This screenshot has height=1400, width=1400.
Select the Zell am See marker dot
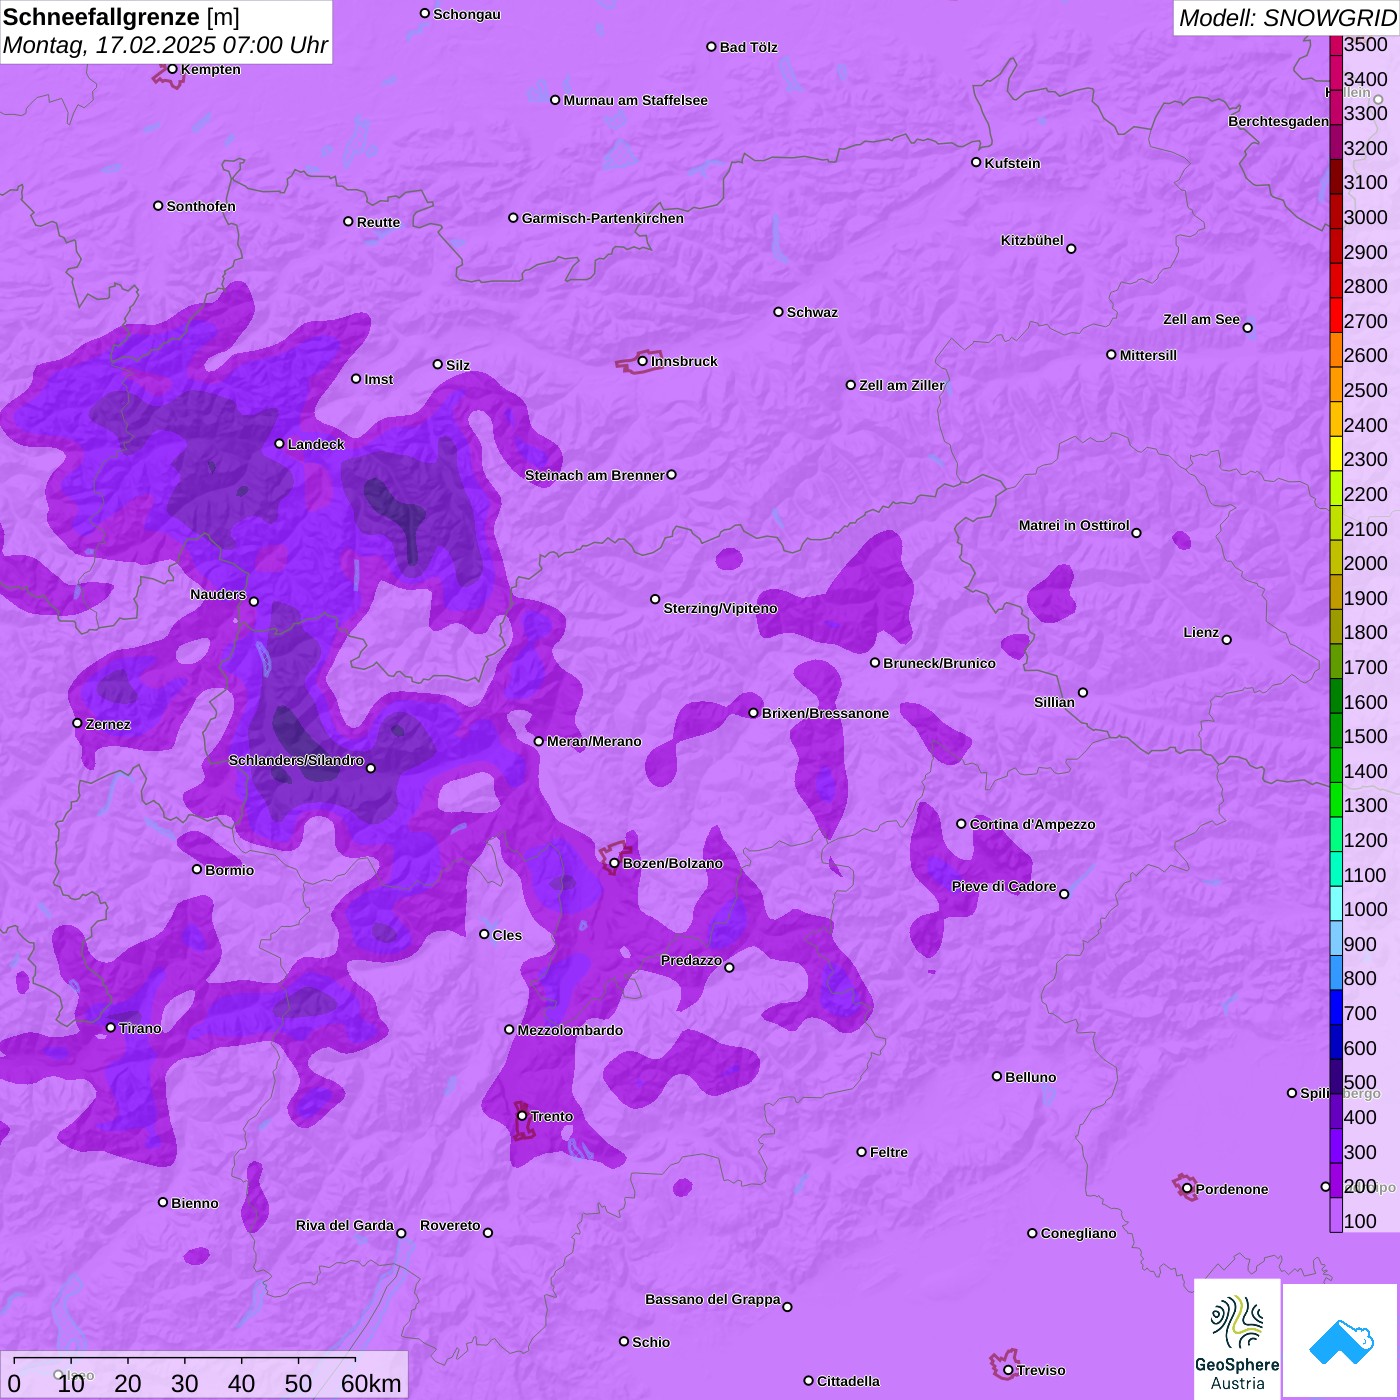pos(1247,328)
